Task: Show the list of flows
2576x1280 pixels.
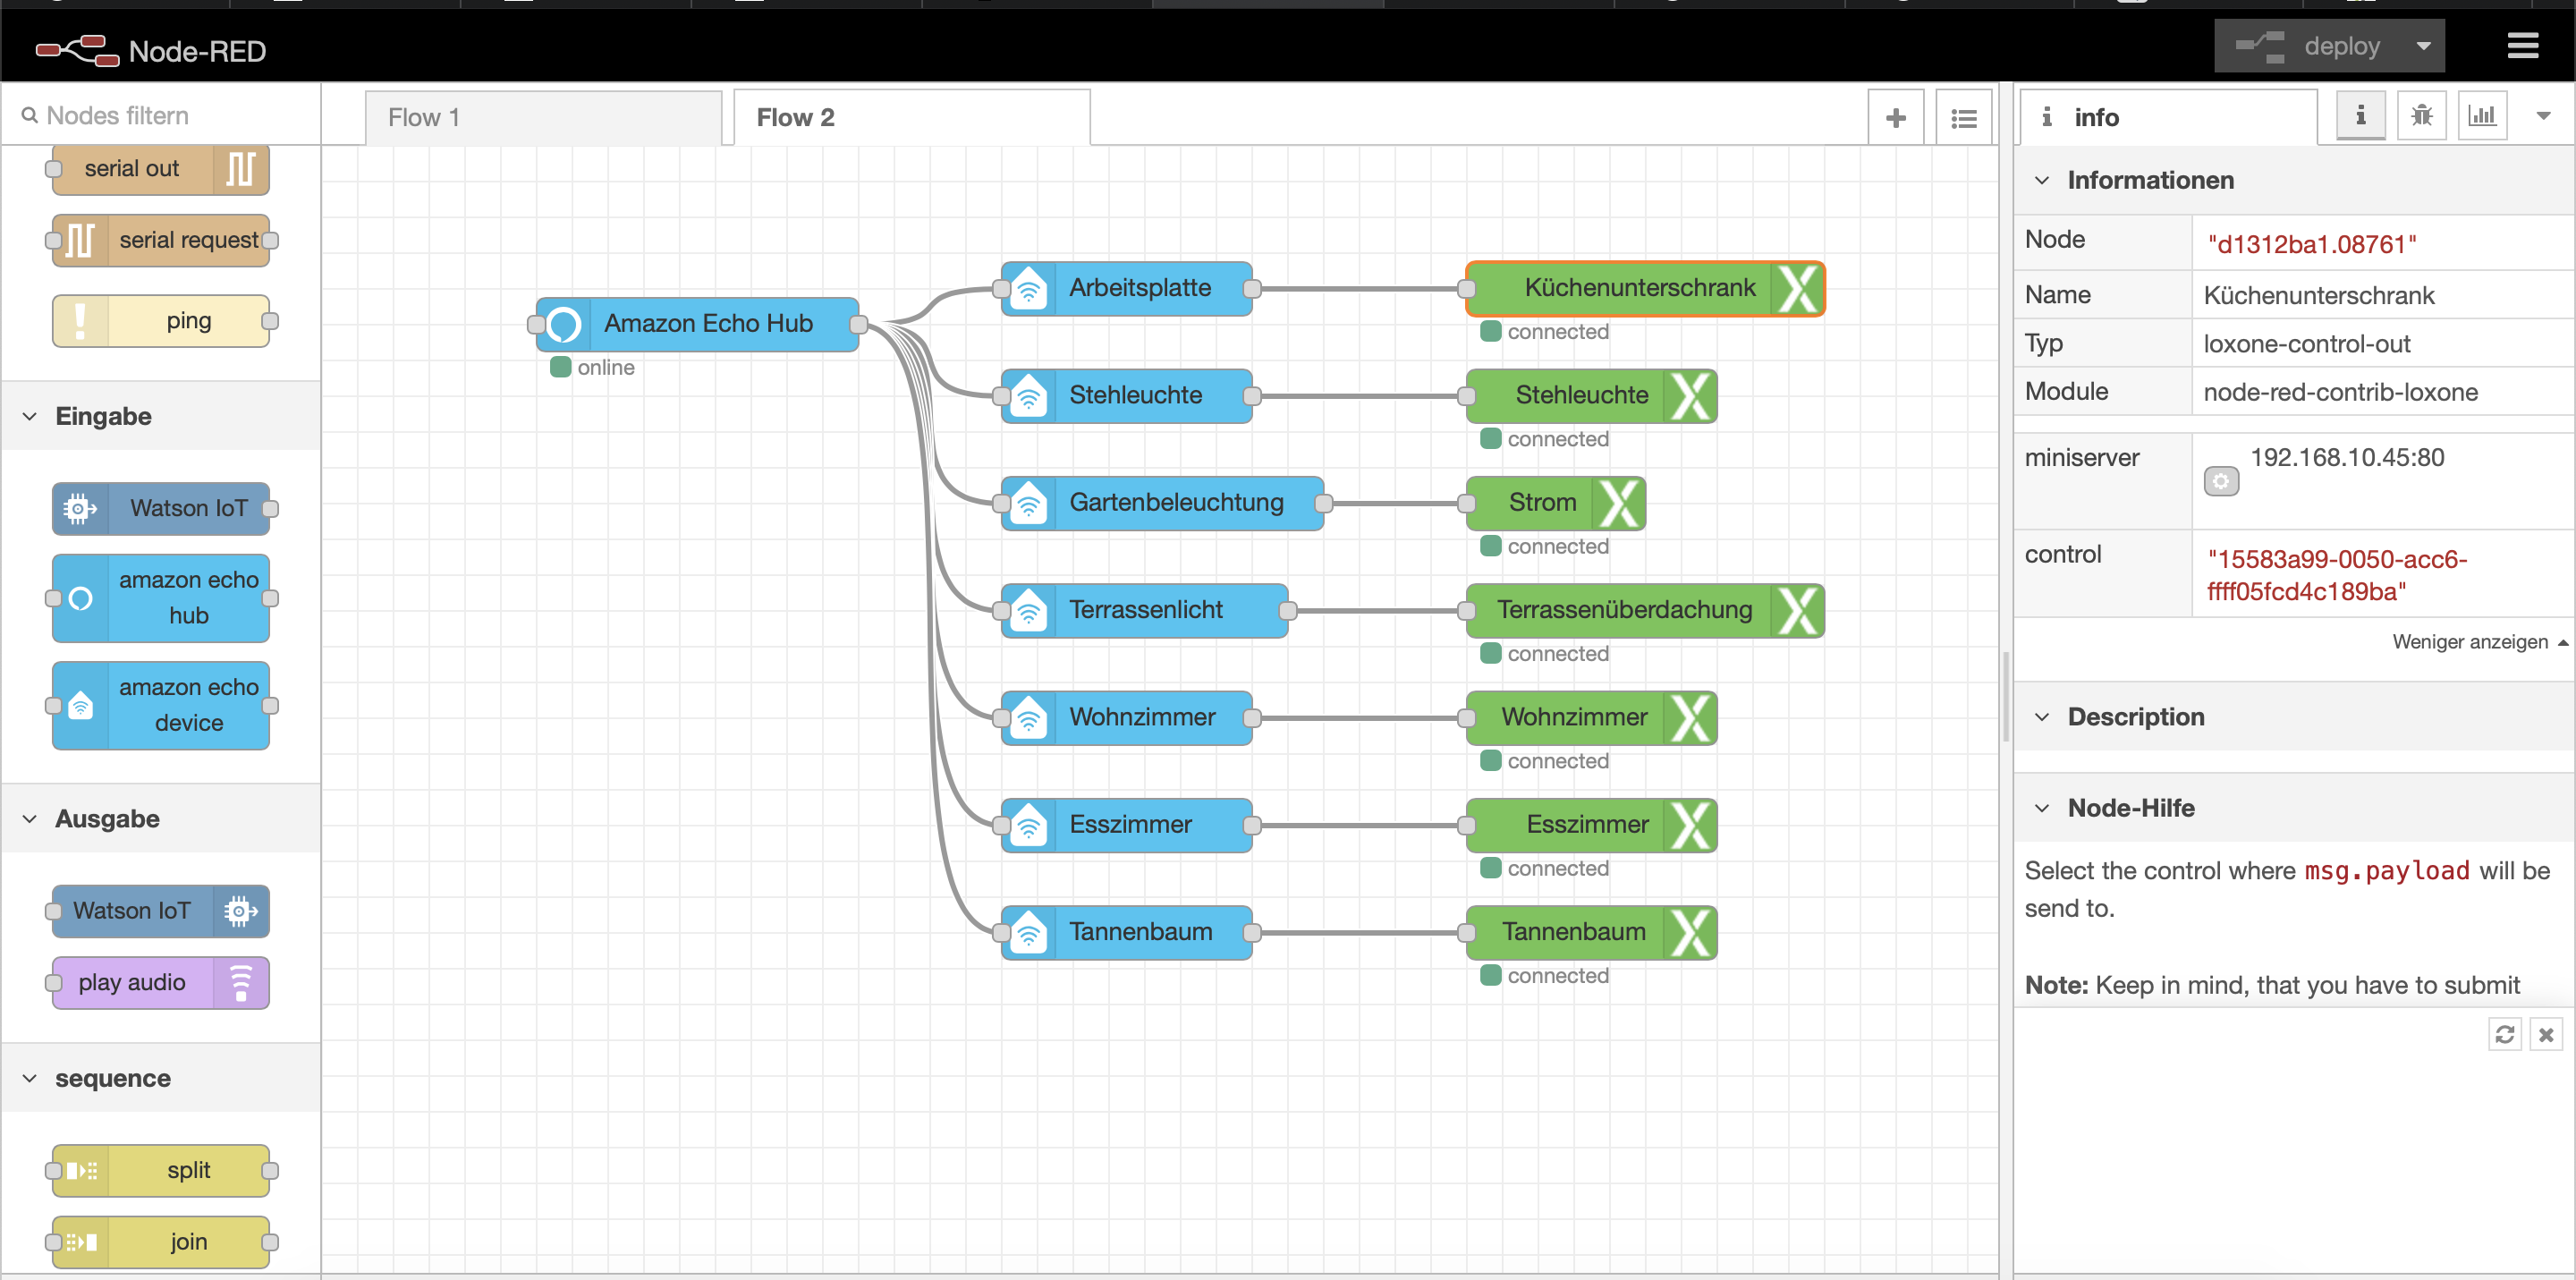Action: (x=1963, y=118)
